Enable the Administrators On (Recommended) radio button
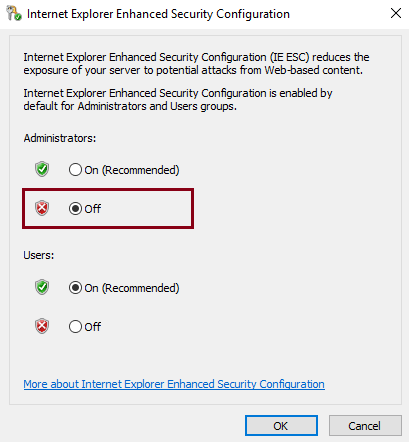Viewport: 409px width, 442px height. [x=75, y=170]
